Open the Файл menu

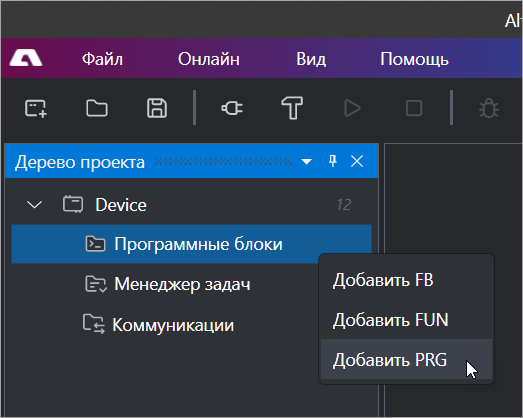[102, 59]
